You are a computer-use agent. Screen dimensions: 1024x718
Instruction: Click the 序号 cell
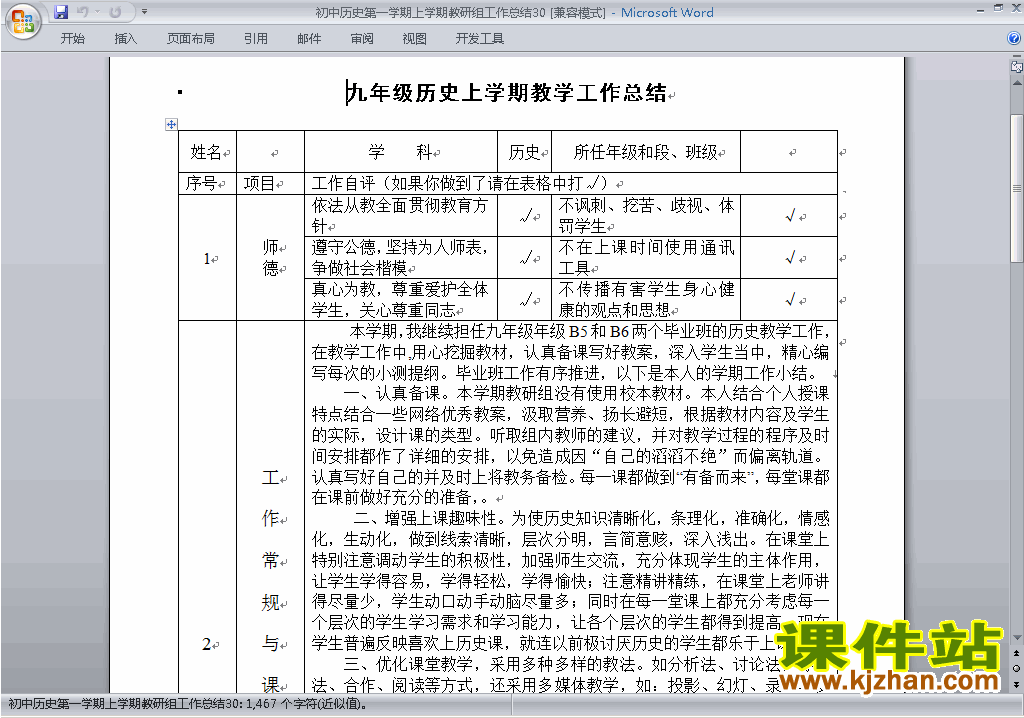pyautogui.click(x=208, y=184)
